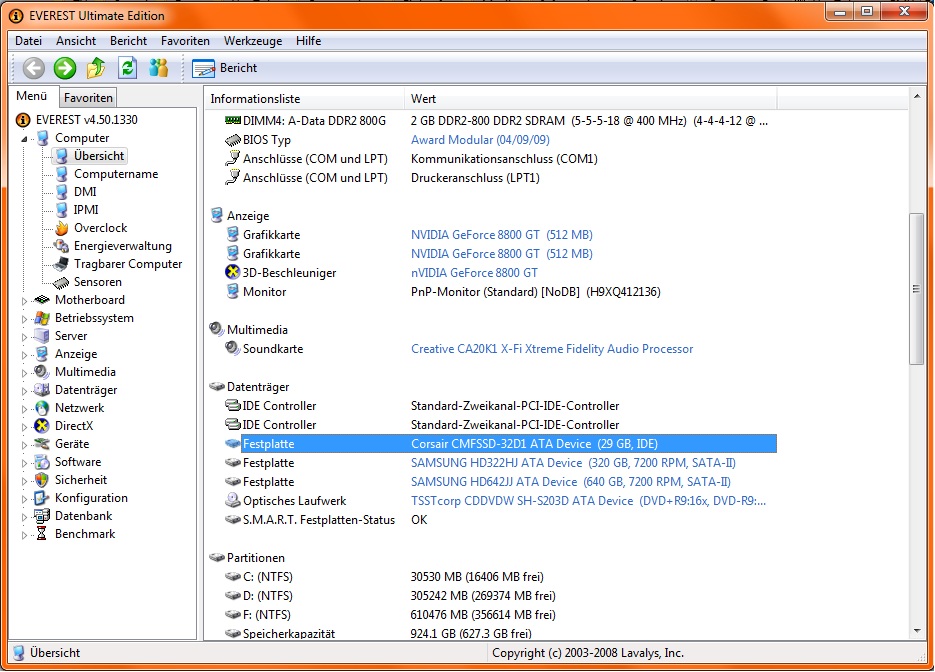The image size is (935, 672).
Task: Open the Bericht menu in menu bar
Action: (x=128, y=41)
